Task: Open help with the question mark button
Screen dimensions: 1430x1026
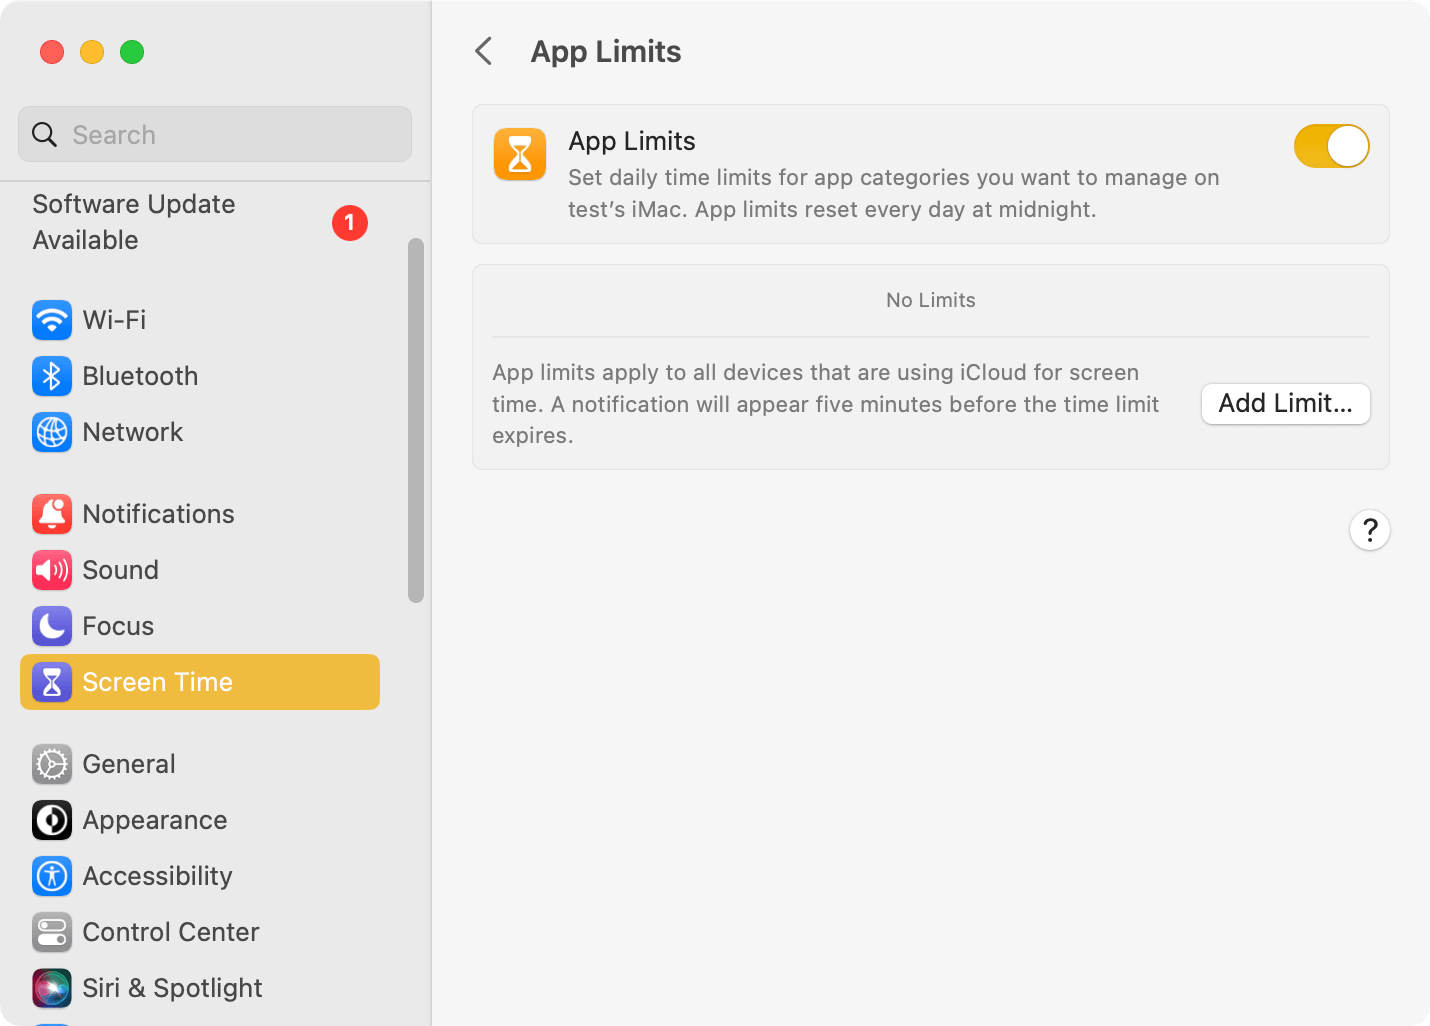Action: 1370,530
